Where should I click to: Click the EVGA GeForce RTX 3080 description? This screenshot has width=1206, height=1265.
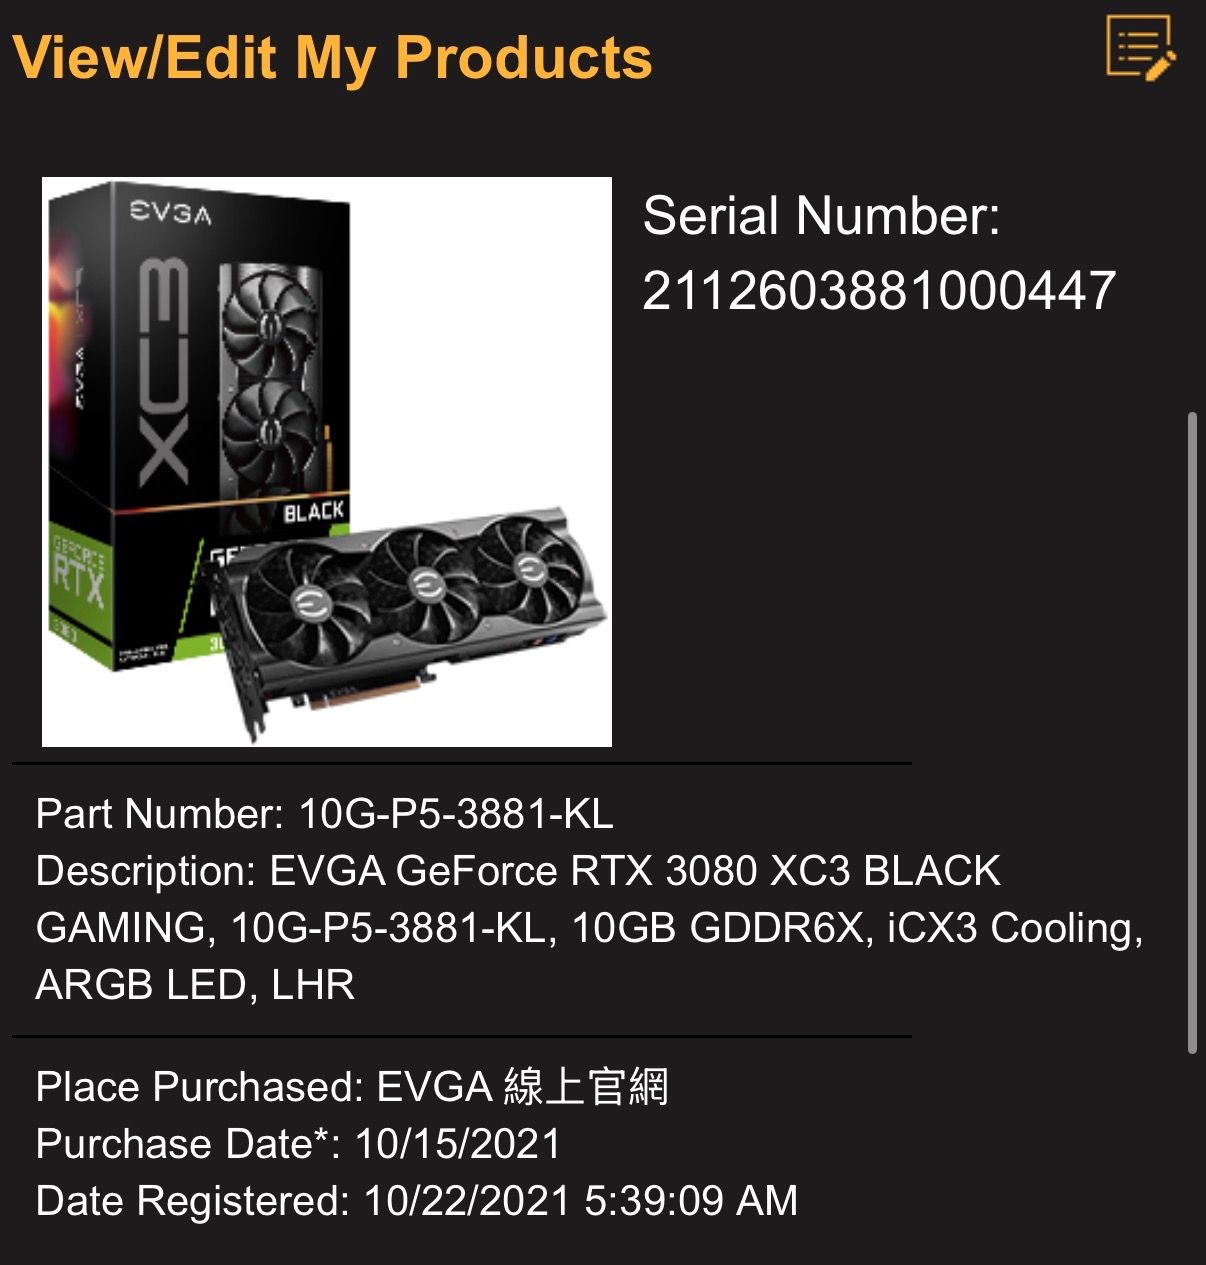(x=590, y=928)
